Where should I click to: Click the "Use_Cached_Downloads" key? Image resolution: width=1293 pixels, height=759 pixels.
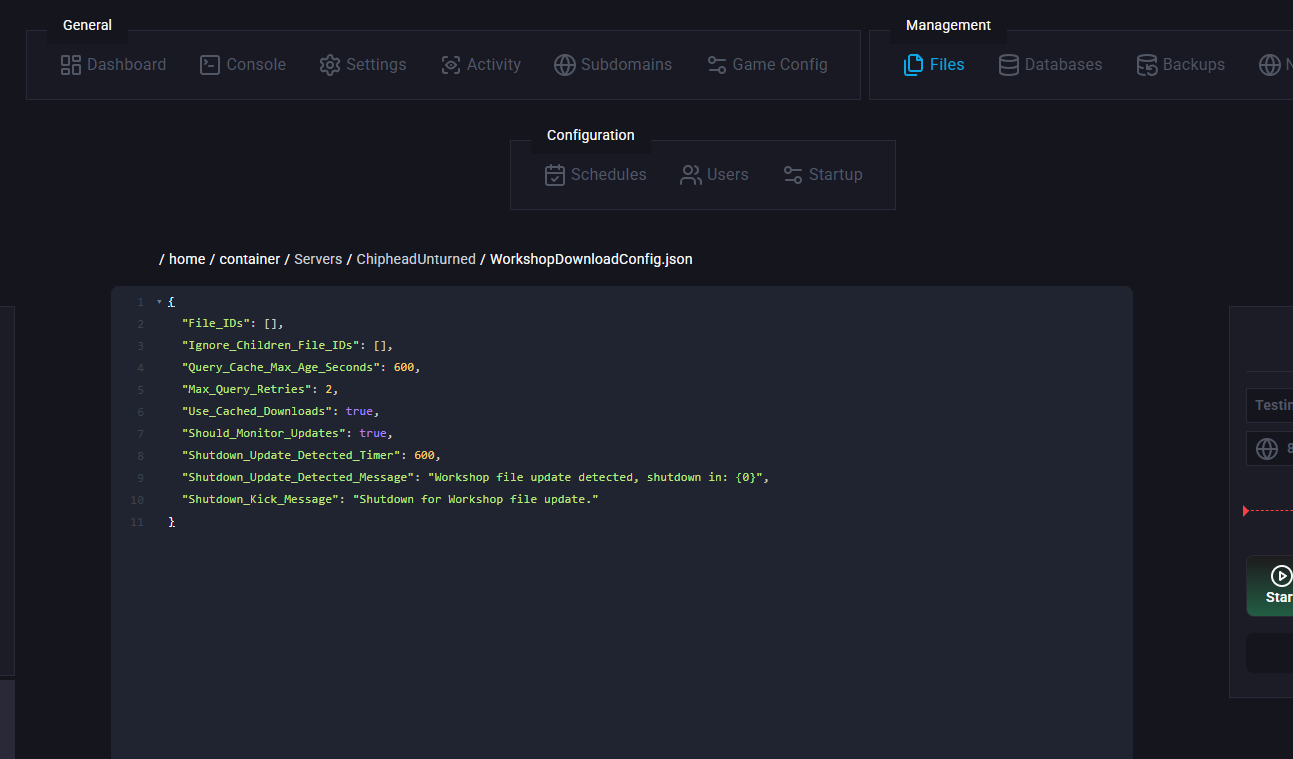click(x=257, y=411)
